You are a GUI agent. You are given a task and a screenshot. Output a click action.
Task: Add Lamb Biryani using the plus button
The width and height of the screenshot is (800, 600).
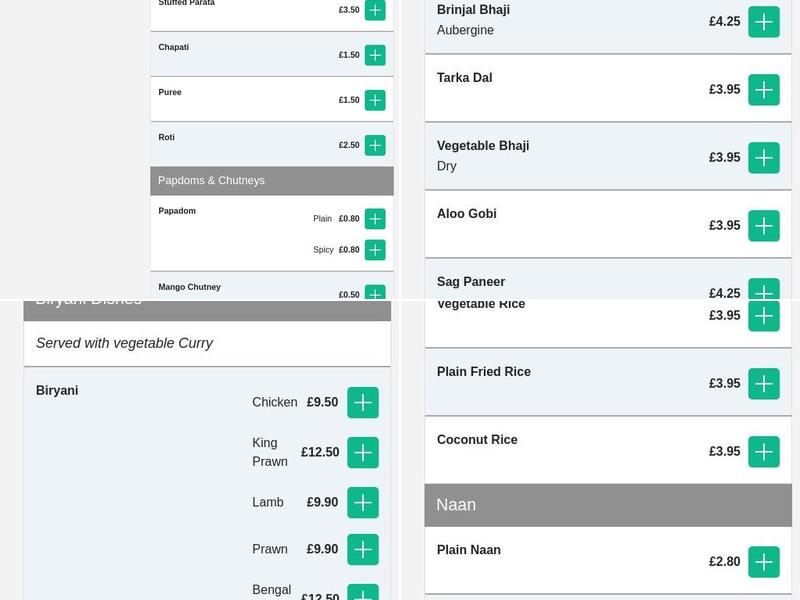click(363, 502)
